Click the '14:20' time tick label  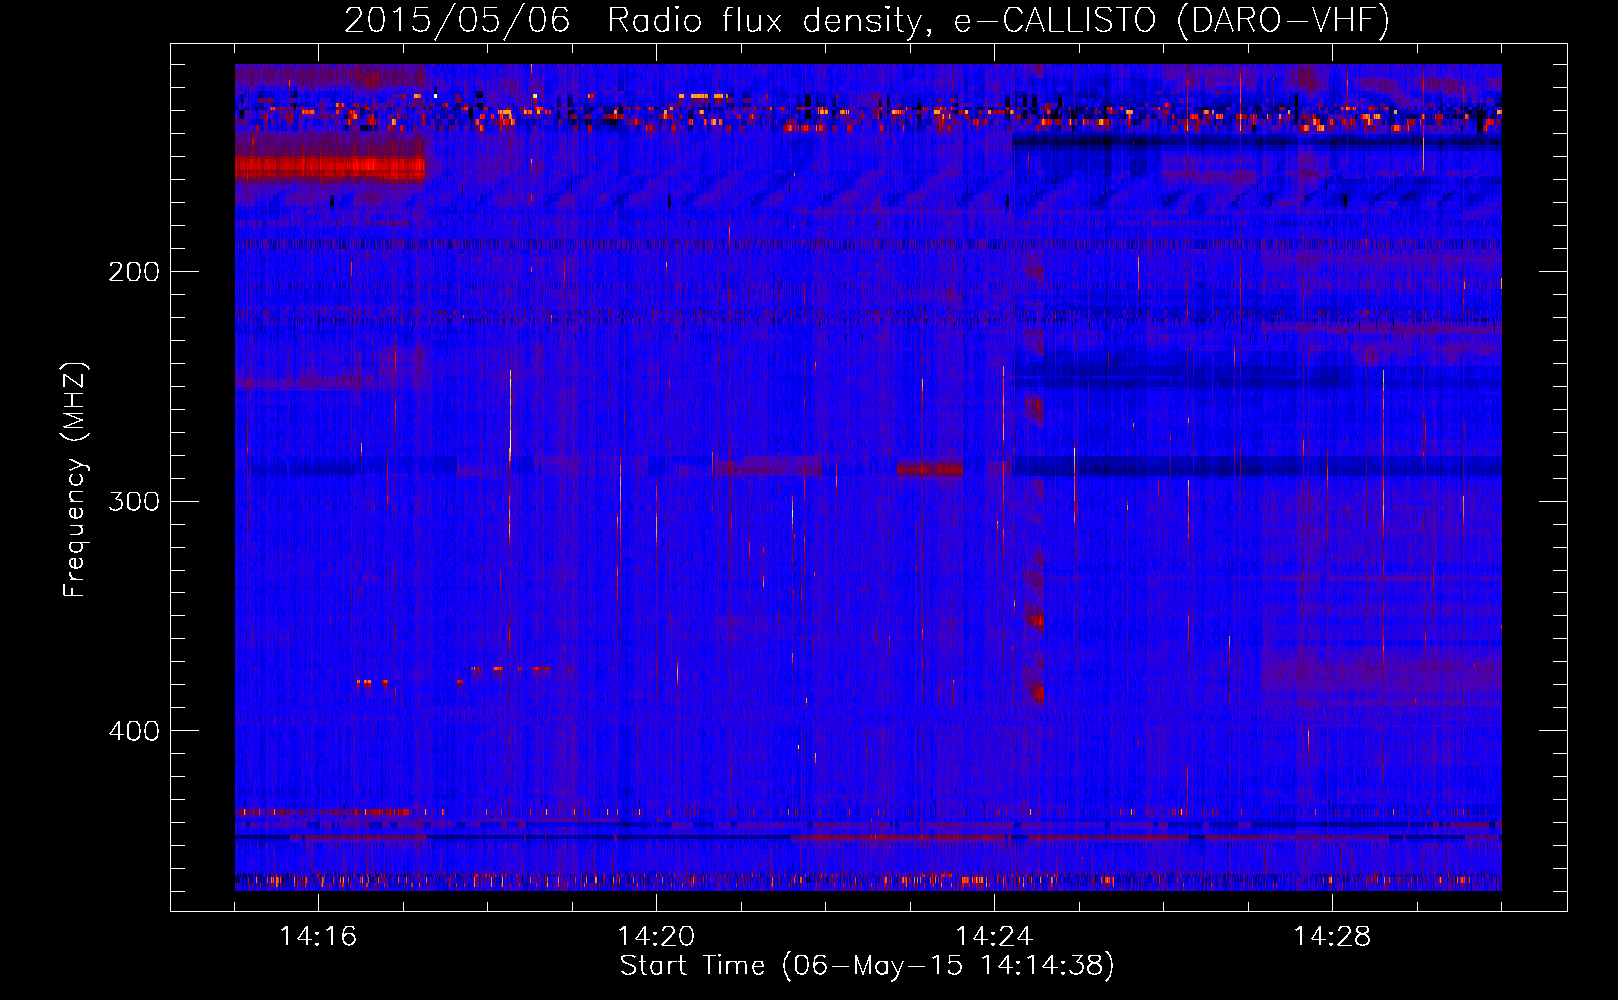(x=656, y=937)
